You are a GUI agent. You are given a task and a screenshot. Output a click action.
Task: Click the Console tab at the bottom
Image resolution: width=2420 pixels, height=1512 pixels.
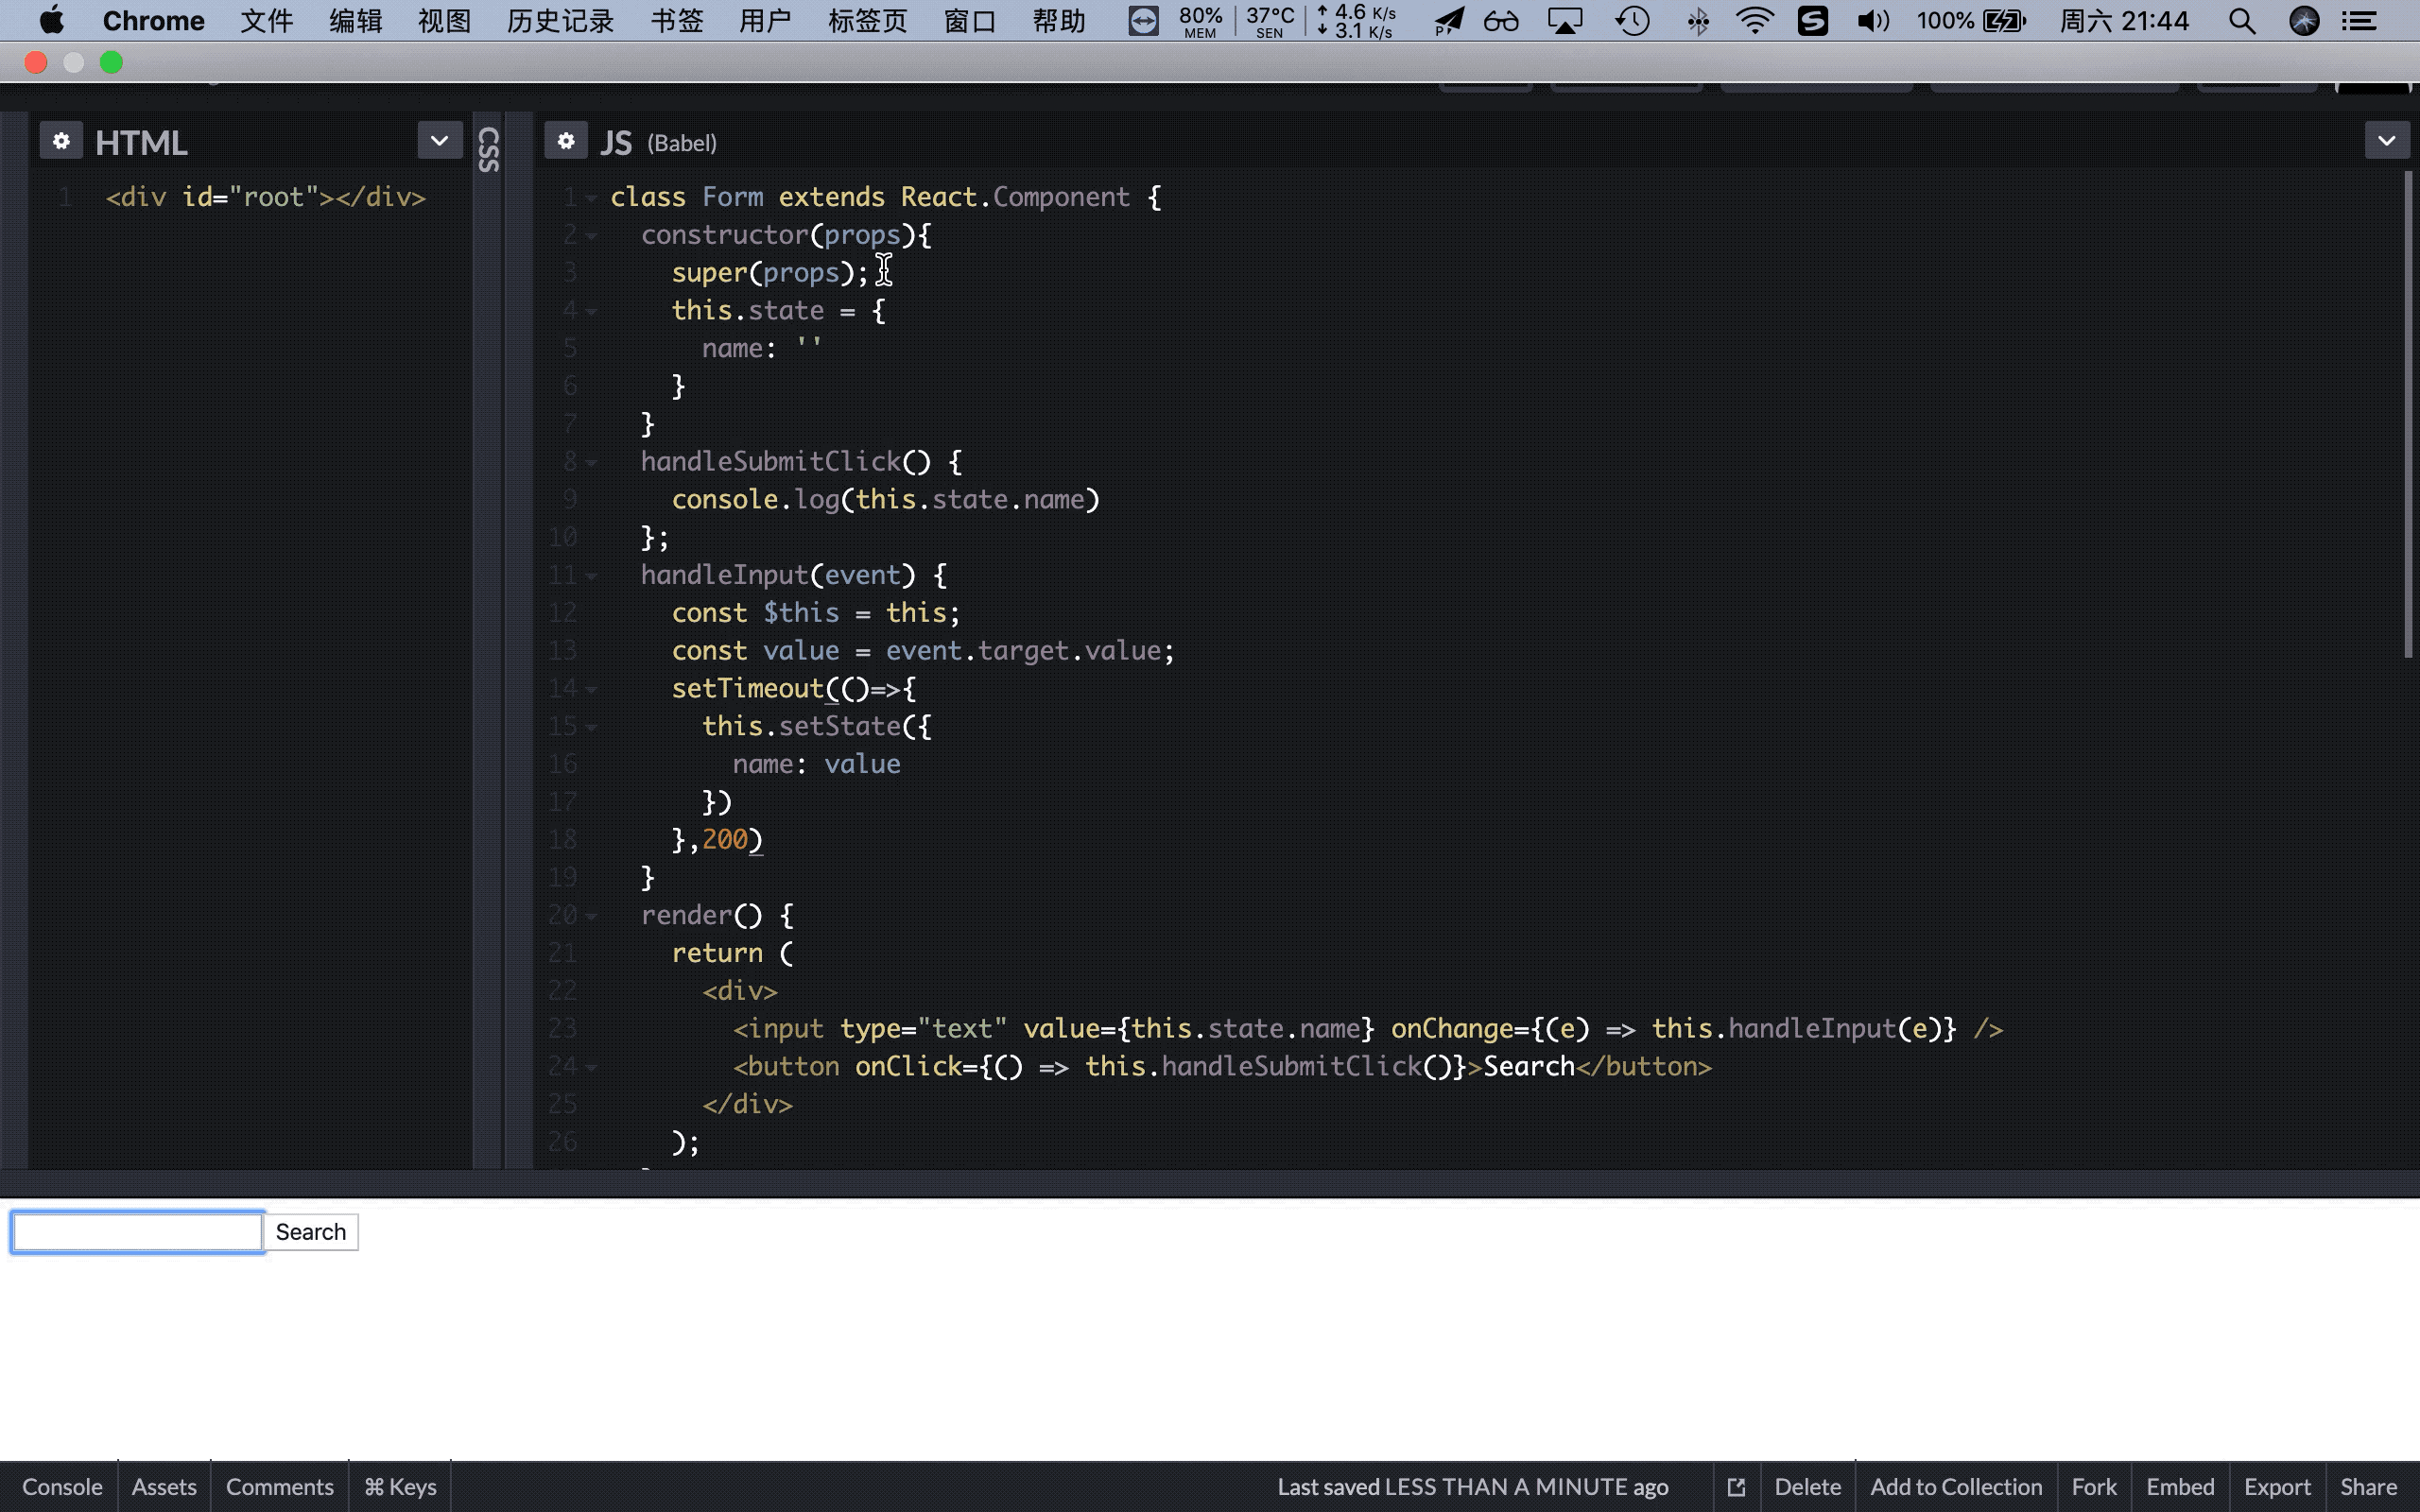(x=61, y=1486)
